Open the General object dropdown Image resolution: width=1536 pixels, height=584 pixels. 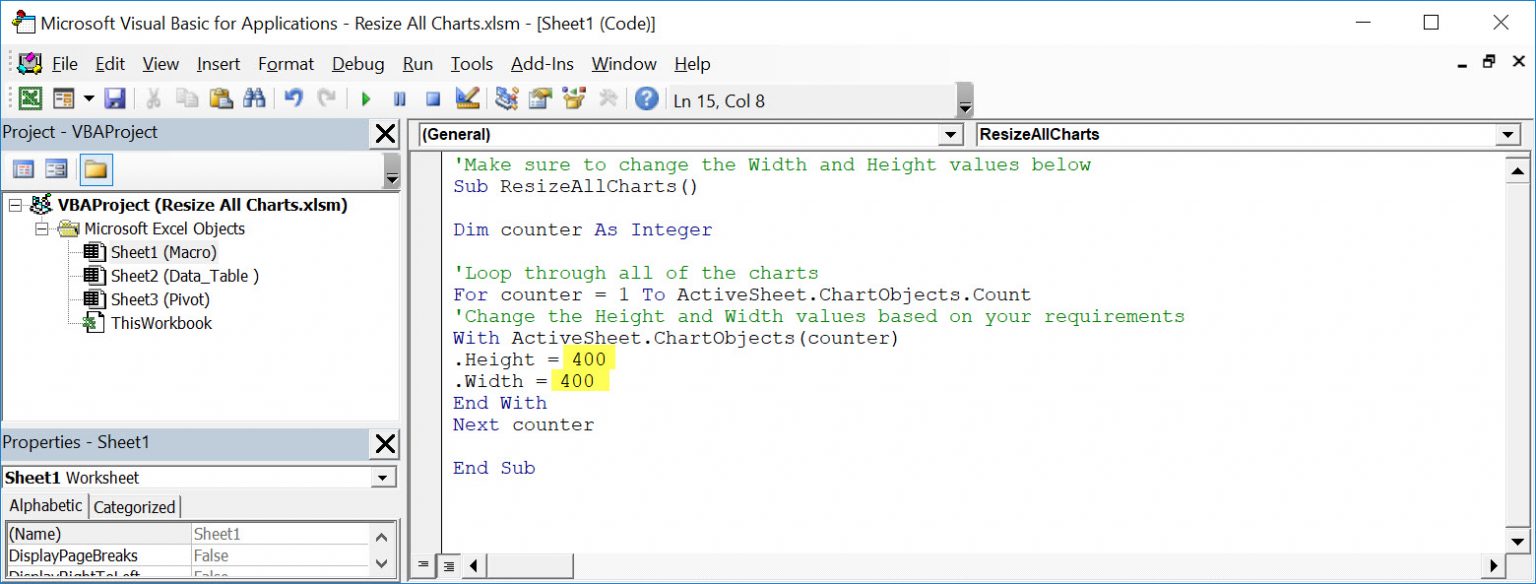[x=948, y=134]
